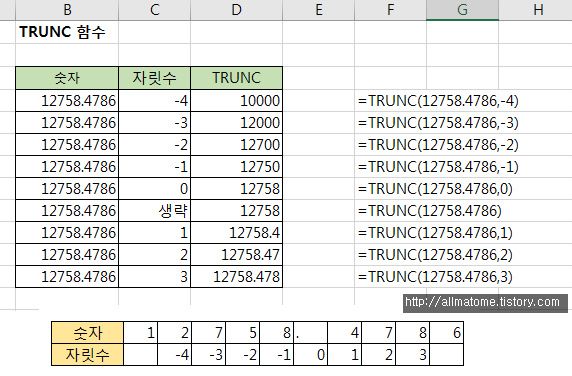Select result cell 12750
The height and width of the screenshot is (376, 572).
(236, 167)
